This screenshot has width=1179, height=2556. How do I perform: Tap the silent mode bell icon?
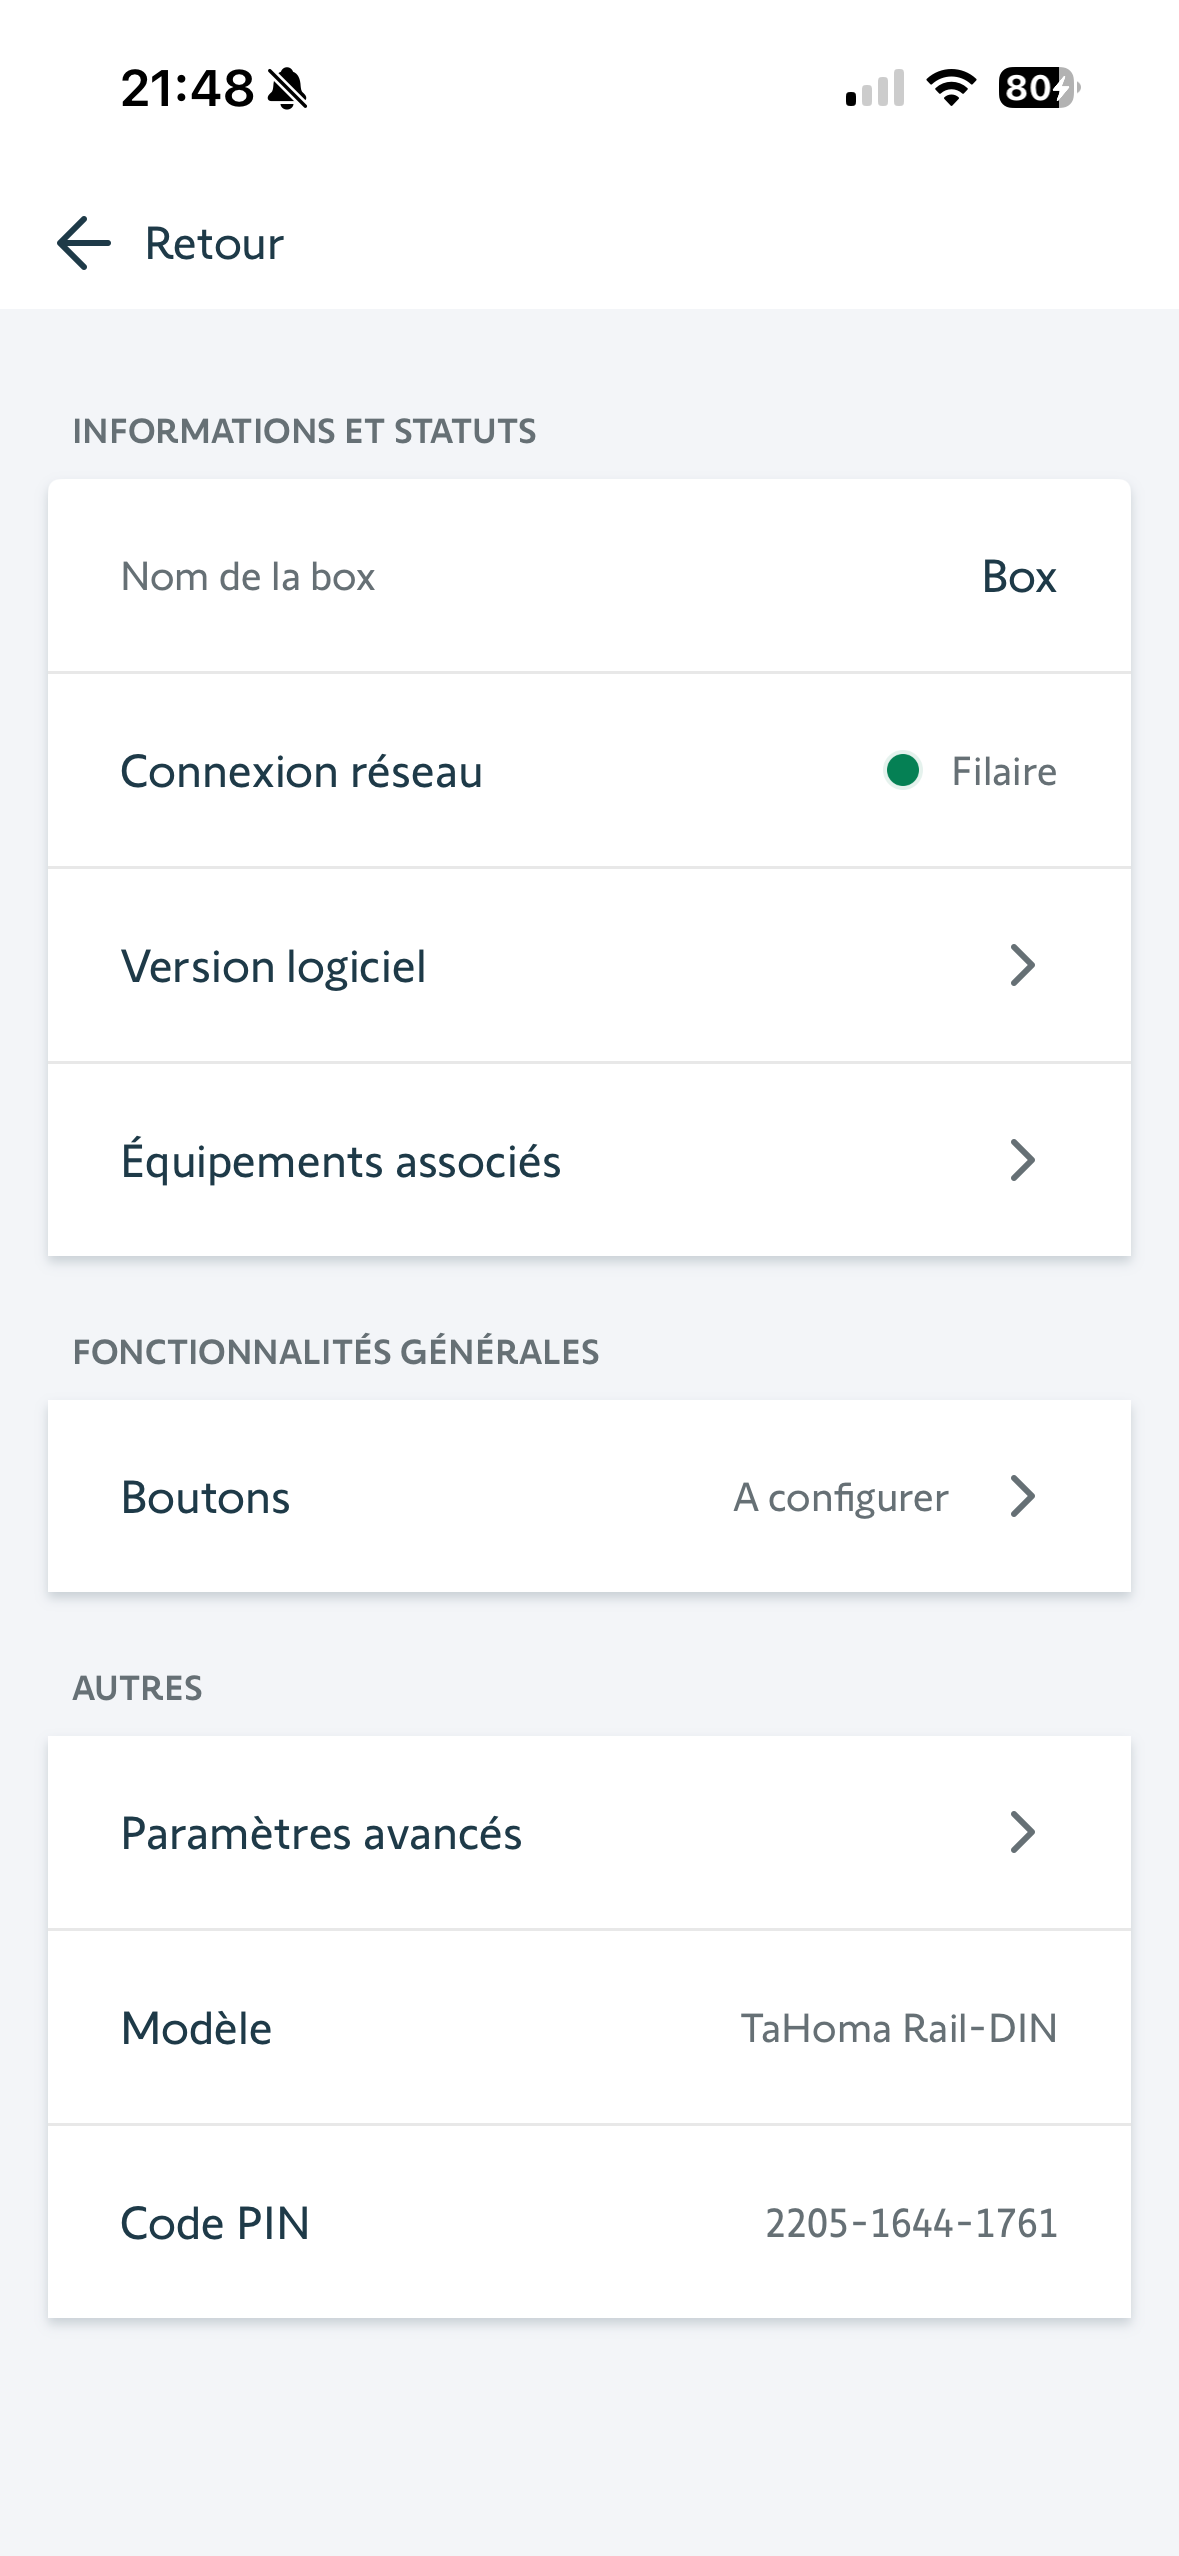(x=288, y=89)
